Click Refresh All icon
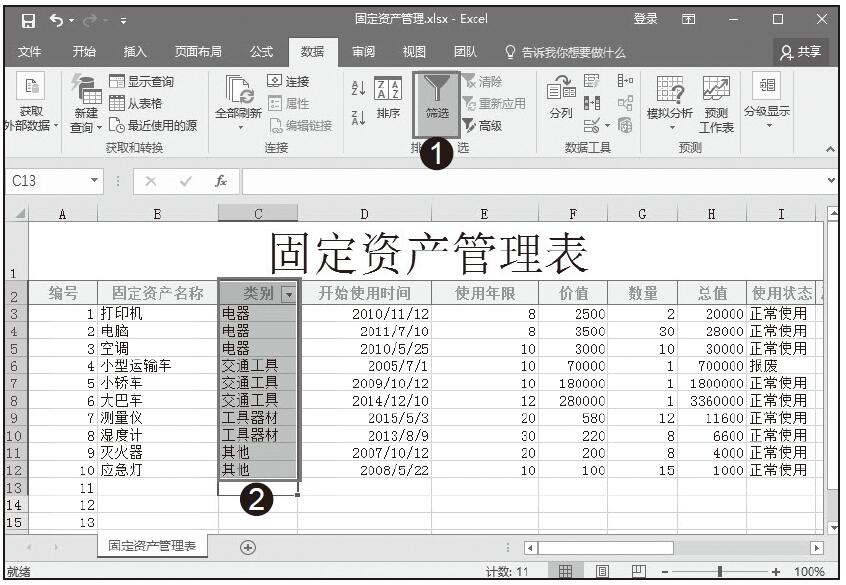This screenshot has height=585, width=846. tap(240, 99)
